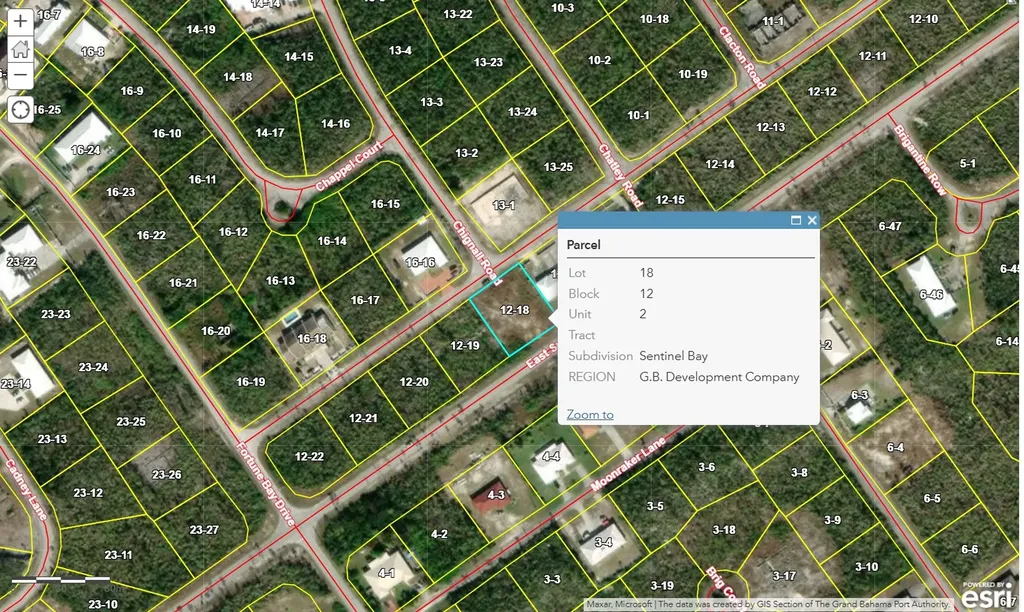Image resolution: width=1024 pixels, height=612 pixels.
Task: Select parcel 5-1
Action: 968,163
